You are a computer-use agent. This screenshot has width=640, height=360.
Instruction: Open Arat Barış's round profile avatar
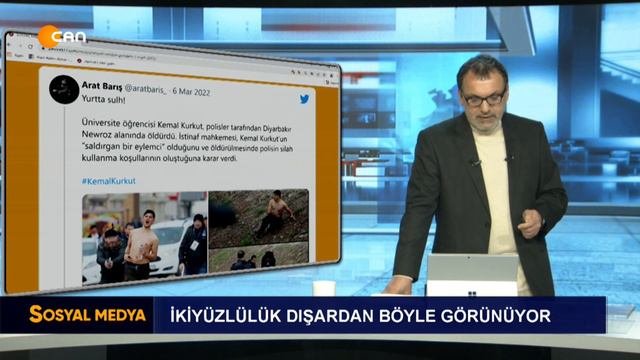click(64, 89)
